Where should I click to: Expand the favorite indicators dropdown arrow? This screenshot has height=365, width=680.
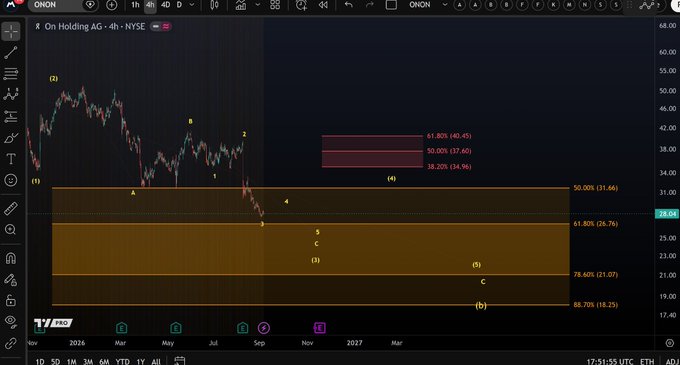258,5
